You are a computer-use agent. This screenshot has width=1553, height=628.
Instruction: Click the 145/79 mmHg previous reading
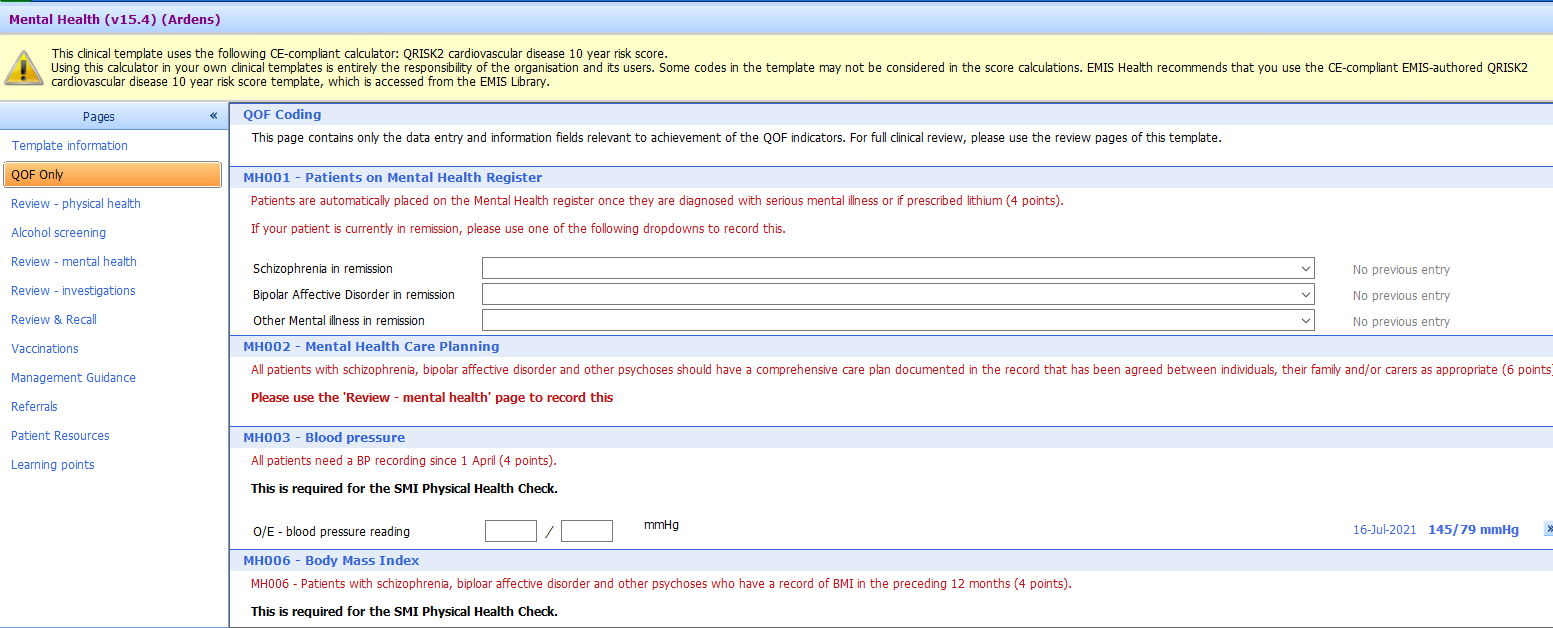click(x=1472, y=530)
